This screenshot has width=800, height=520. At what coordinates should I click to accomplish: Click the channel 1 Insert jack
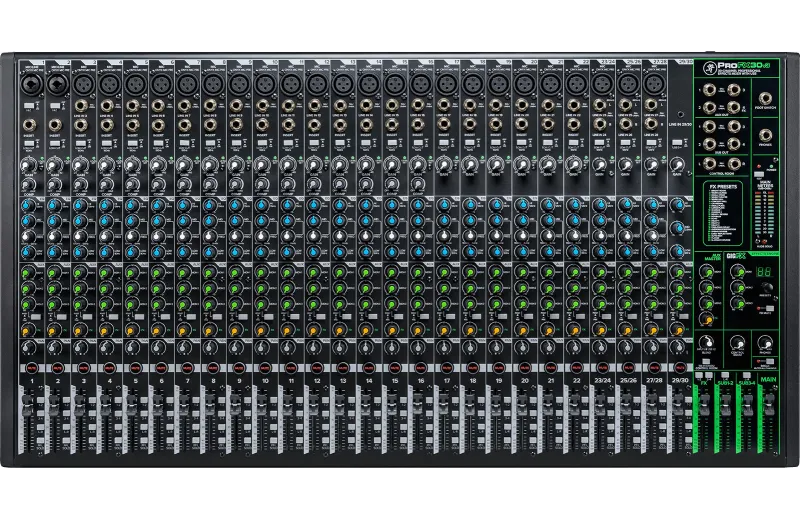(29, 125)
